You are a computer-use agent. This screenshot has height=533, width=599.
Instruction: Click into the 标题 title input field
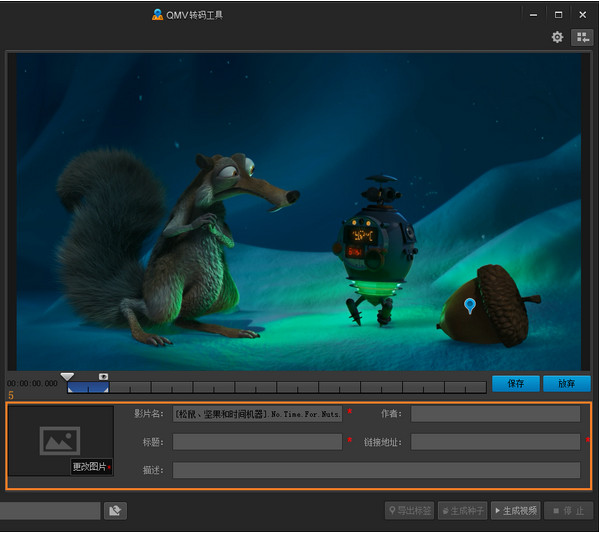coord(257,442)
